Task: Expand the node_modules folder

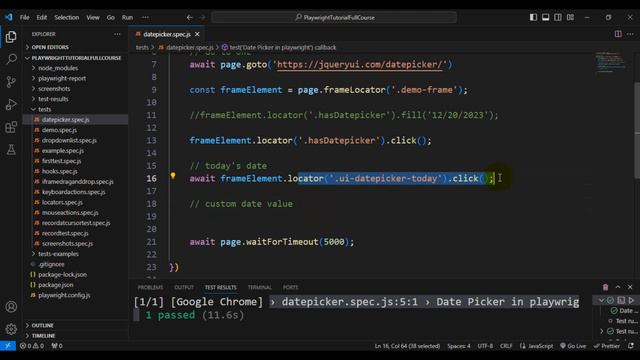Action: coord(76,68)
